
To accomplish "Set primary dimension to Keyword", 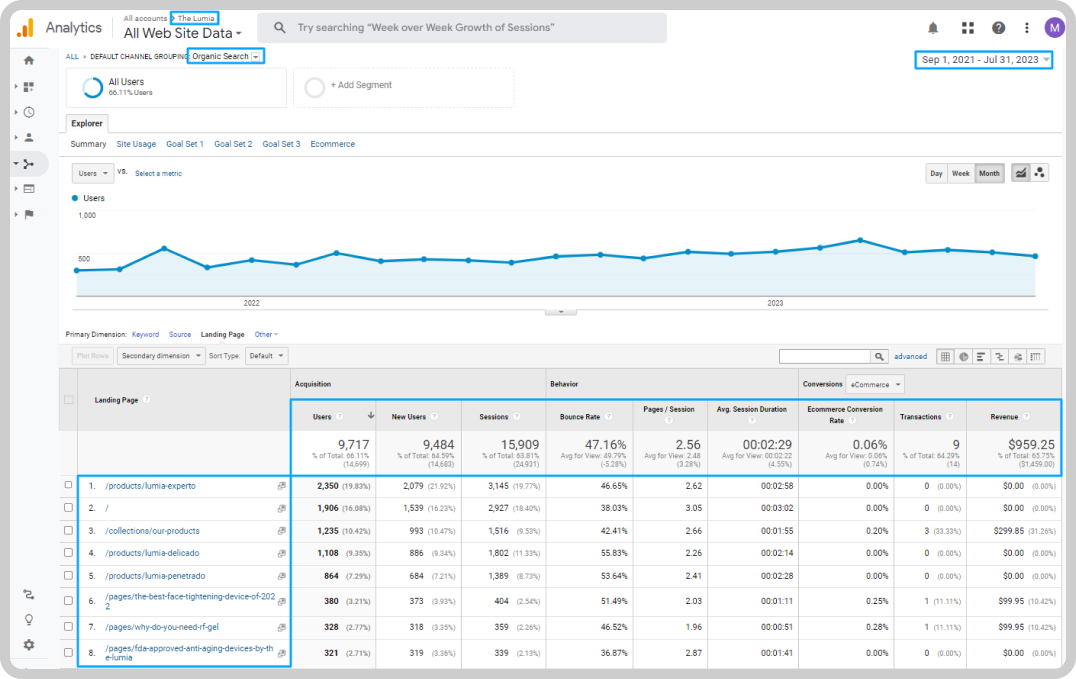I will (145, 334).
